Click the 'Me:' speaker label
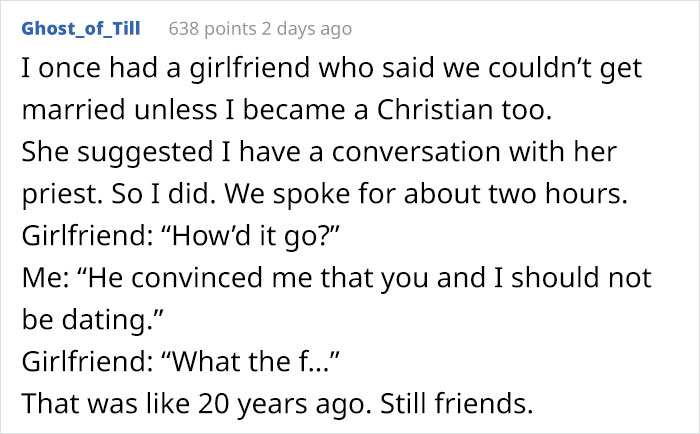 click(41, 281)
